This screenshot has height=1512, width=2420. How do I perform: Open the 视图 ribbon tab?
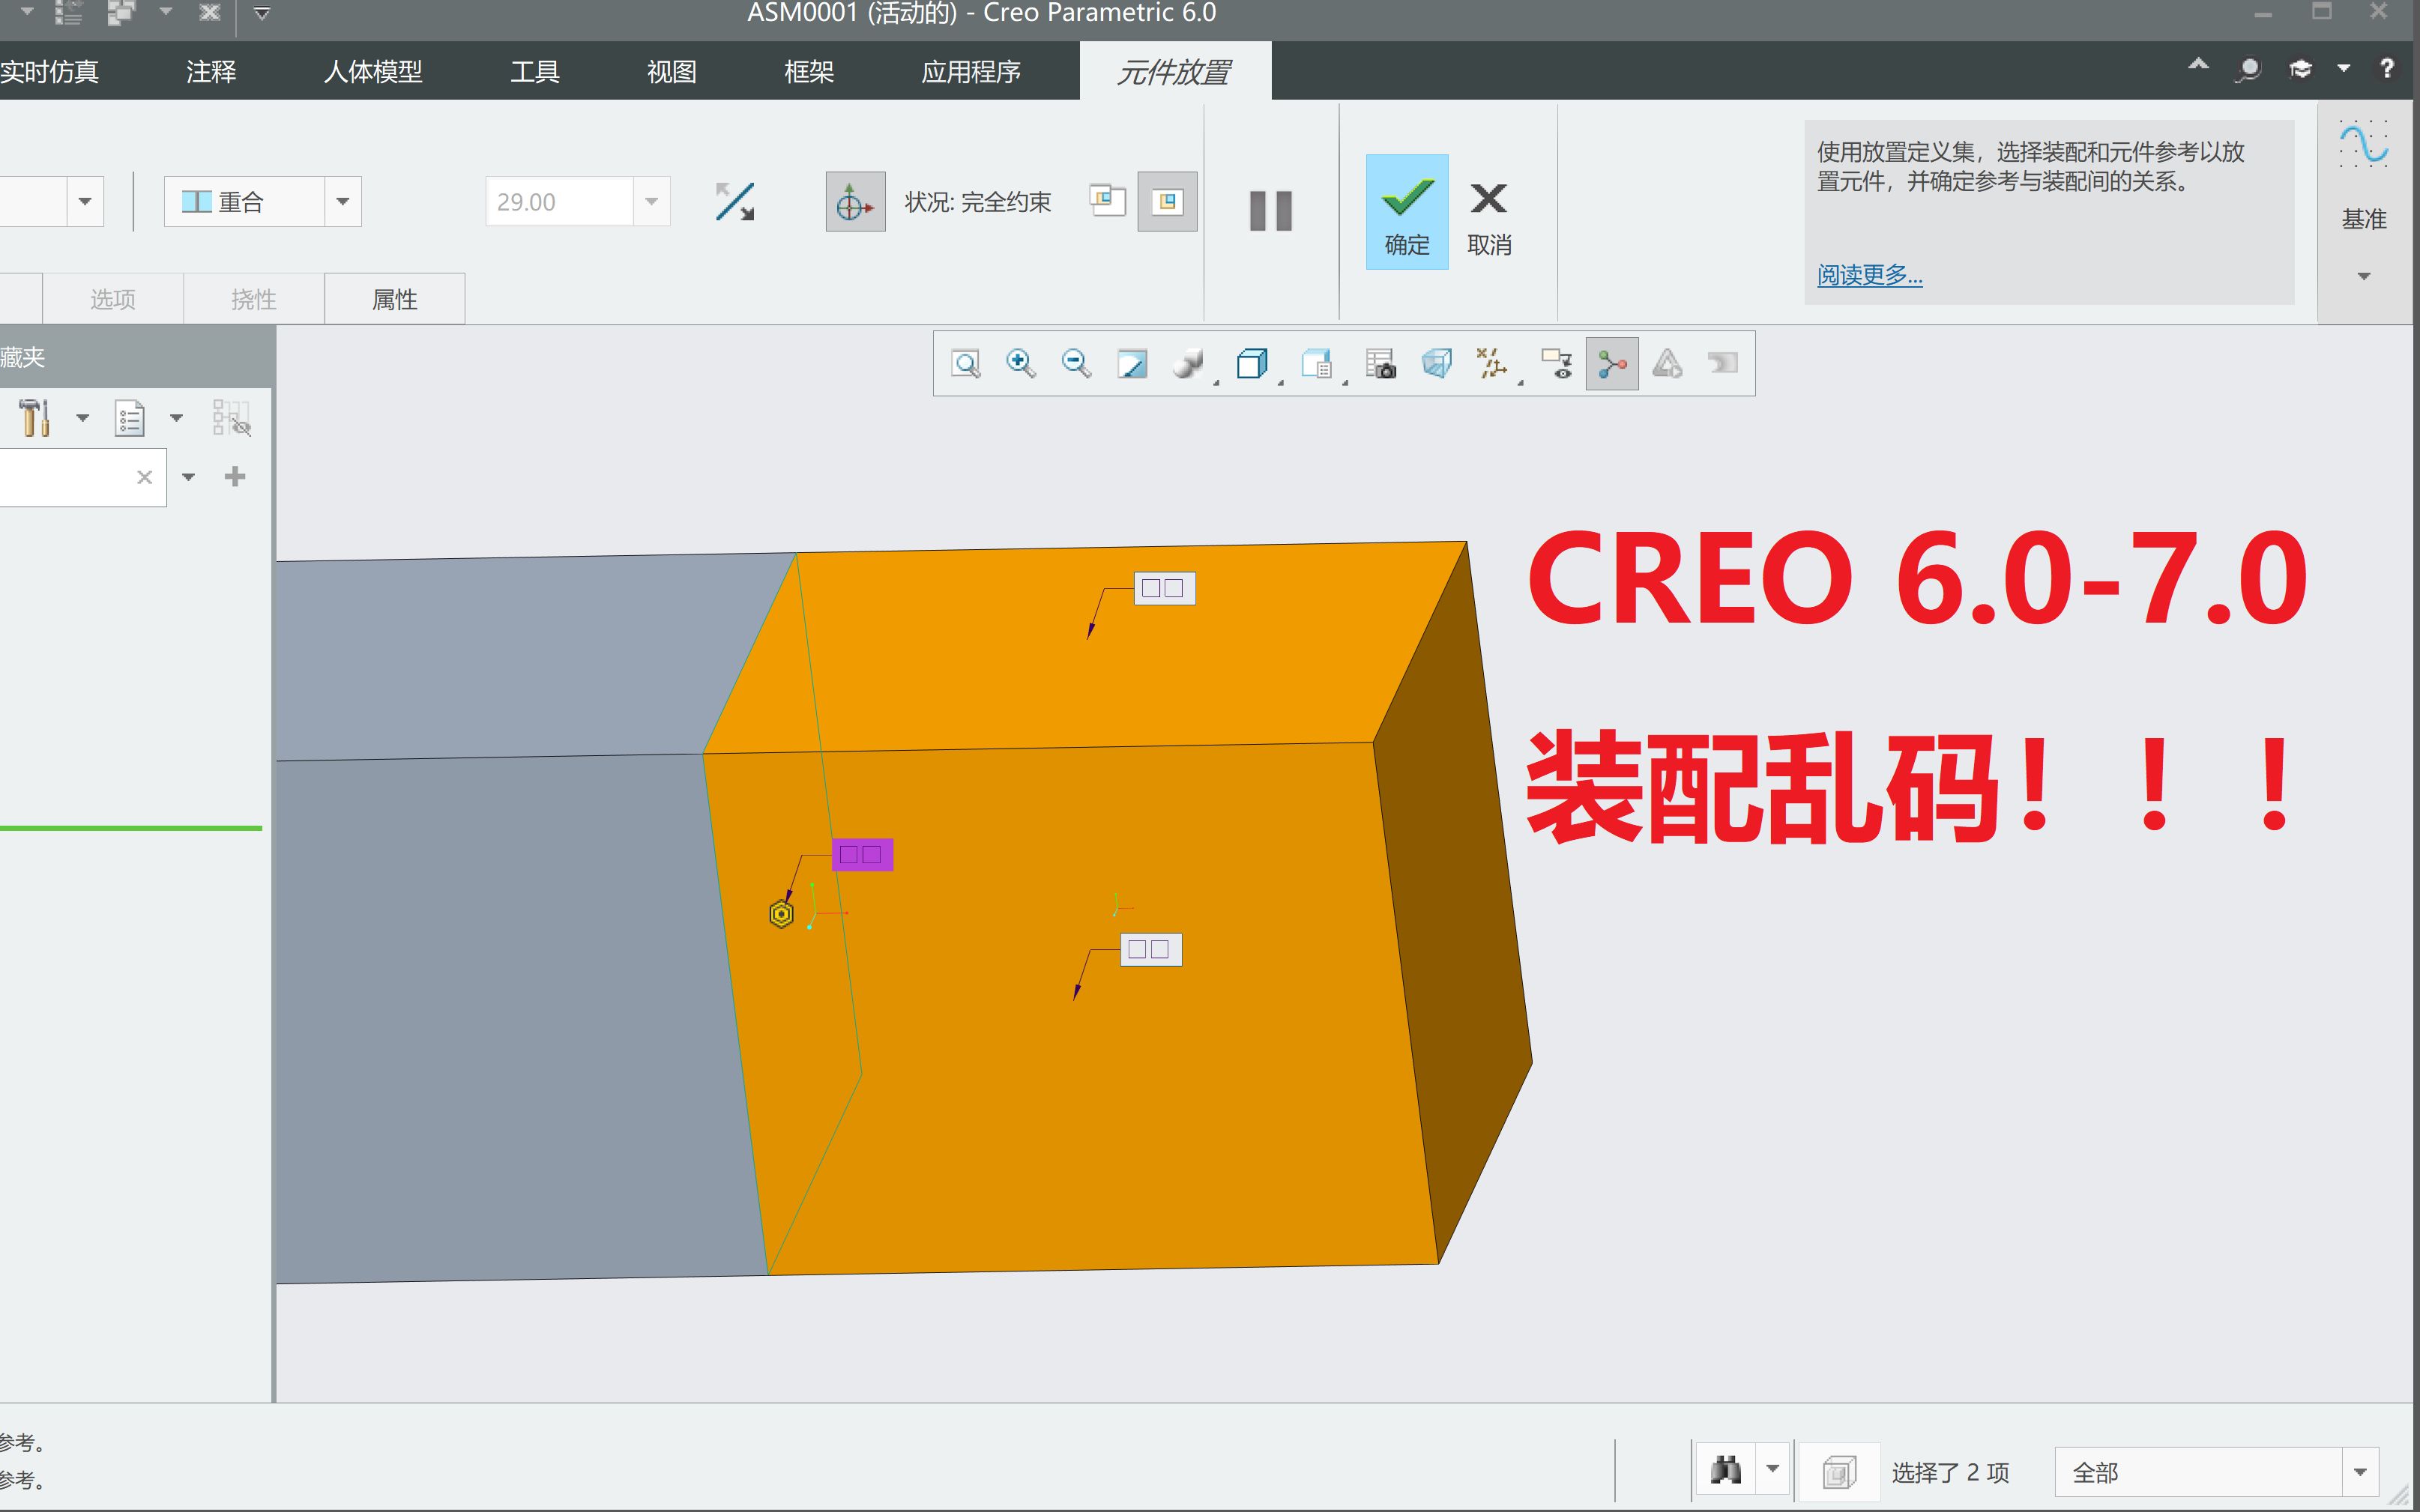[x=670, y=70]
